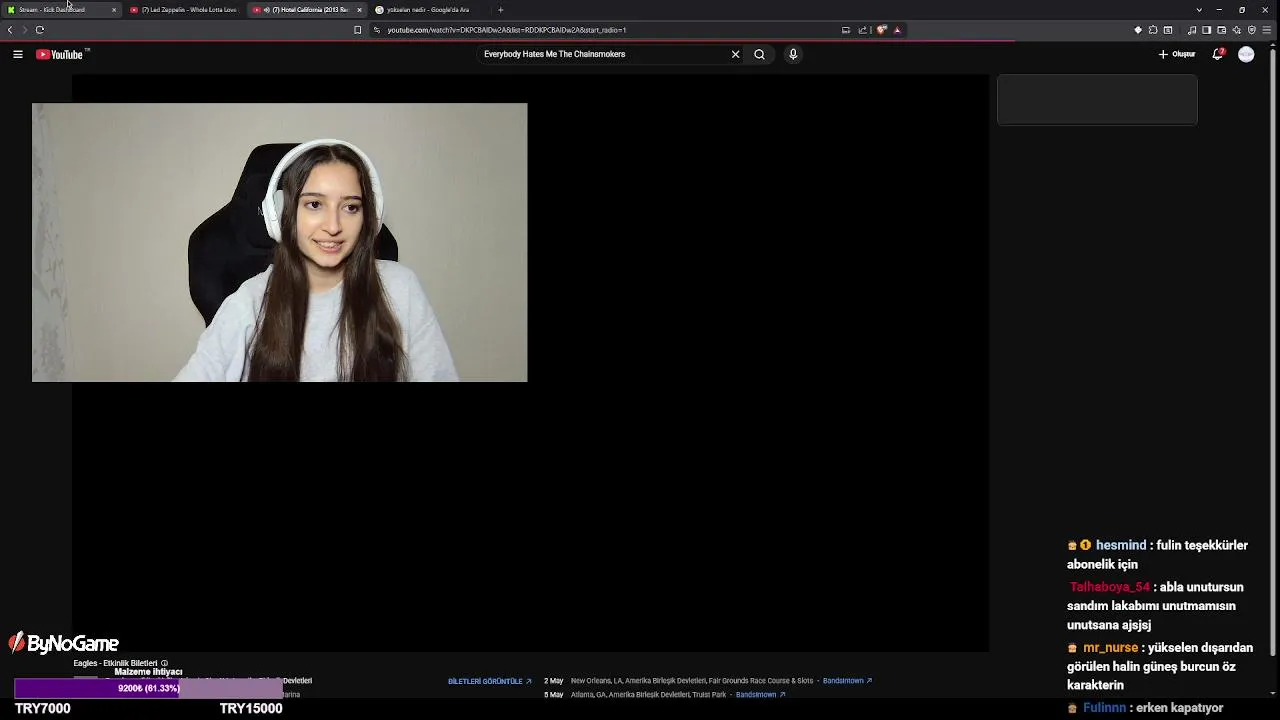Click the browser back arrow
Image resolution: width=1280 pixels, height=720 pixels.
(10, 30)
